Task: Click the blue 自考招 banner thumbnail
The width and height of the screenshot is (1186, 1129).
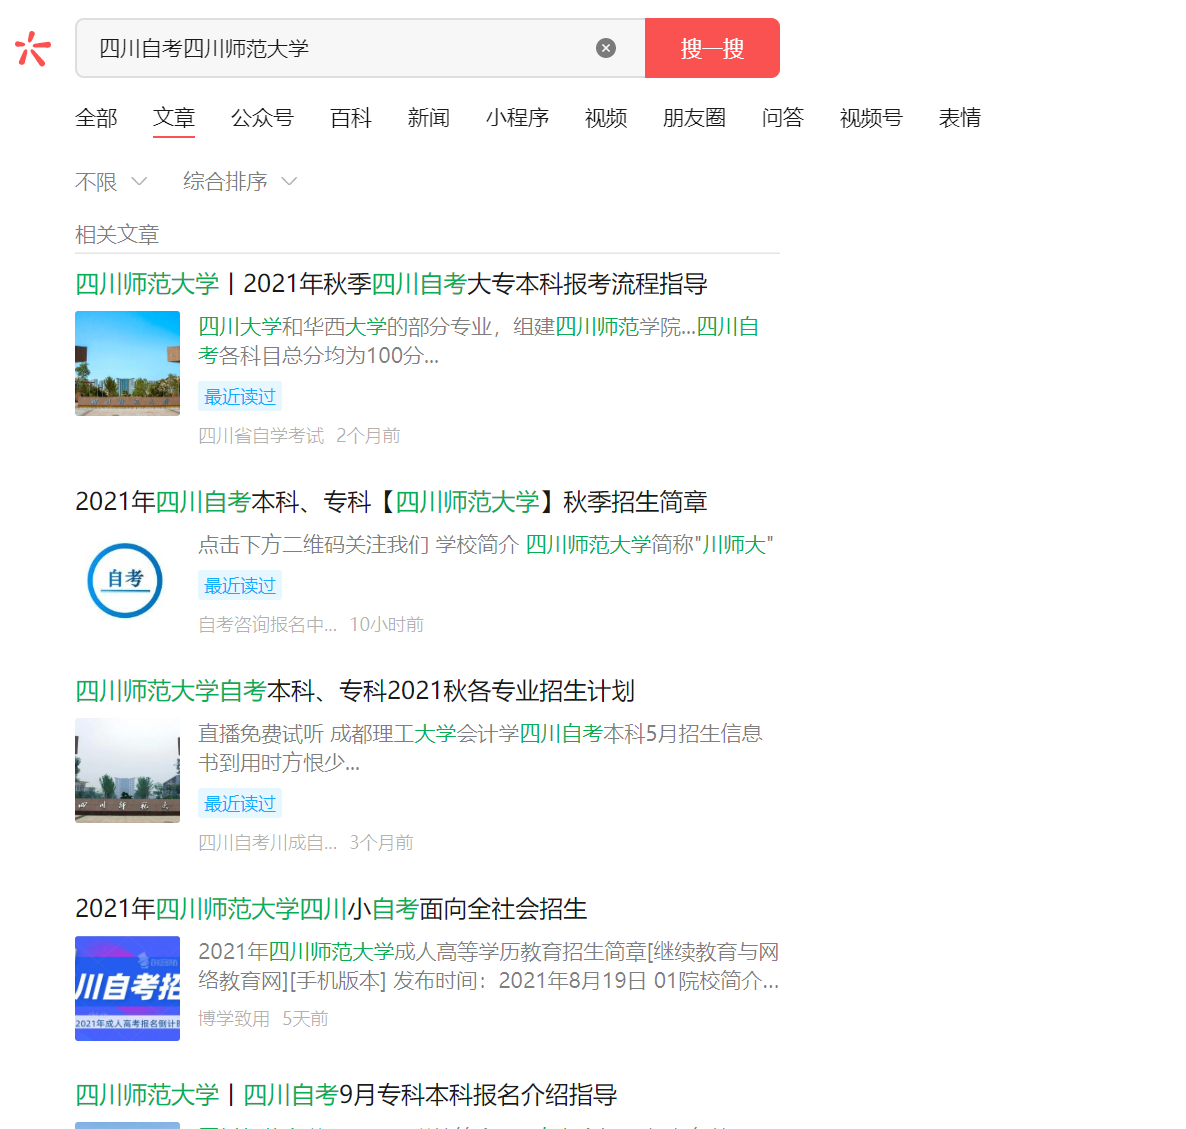Action: point(127,988)
